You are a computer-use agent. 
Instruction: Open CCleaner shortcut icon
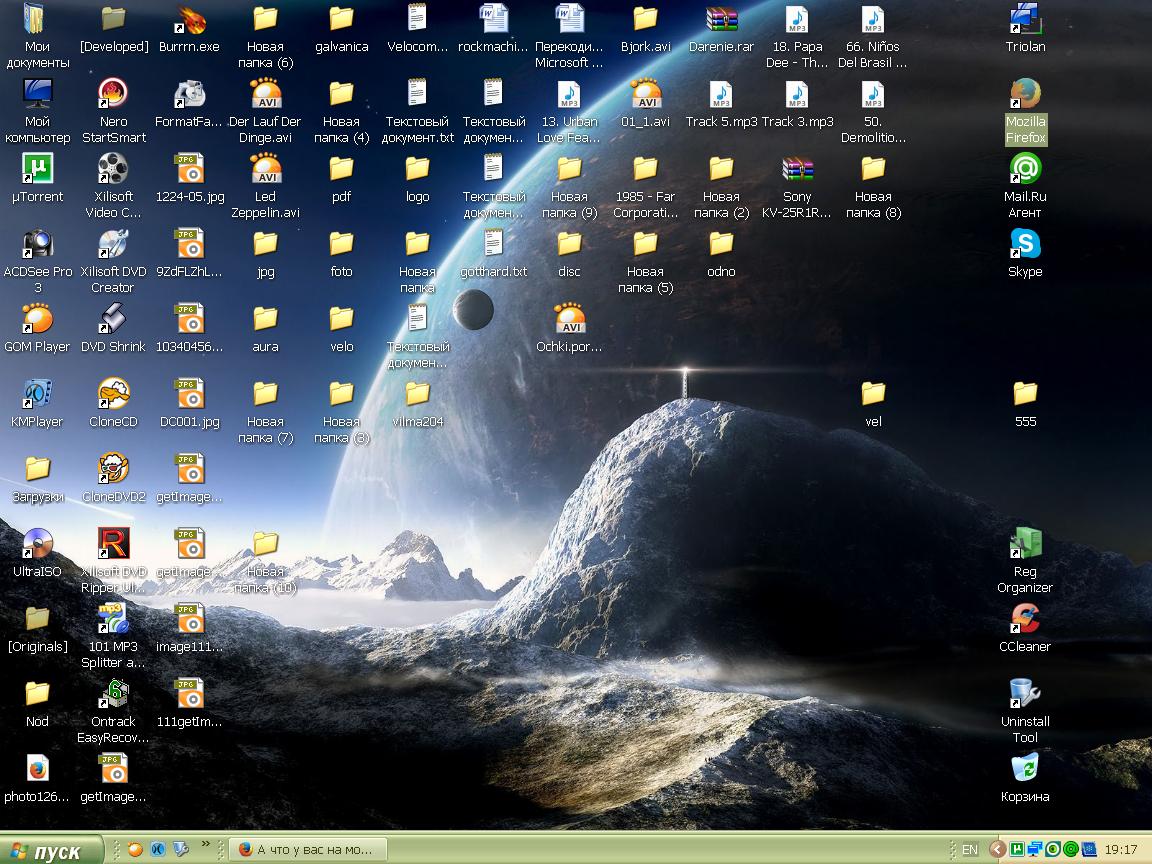point(1025,620)
